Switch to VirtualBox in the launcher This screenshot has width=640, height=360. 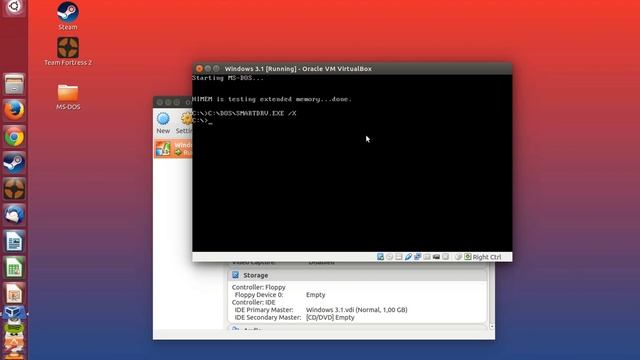point(14,314)
